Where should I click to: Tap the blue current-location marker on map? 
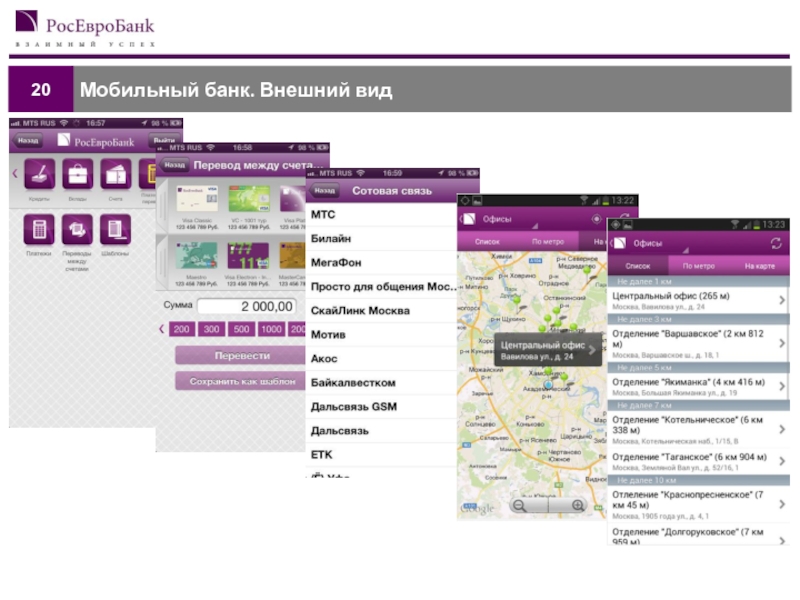pos(548,384)
